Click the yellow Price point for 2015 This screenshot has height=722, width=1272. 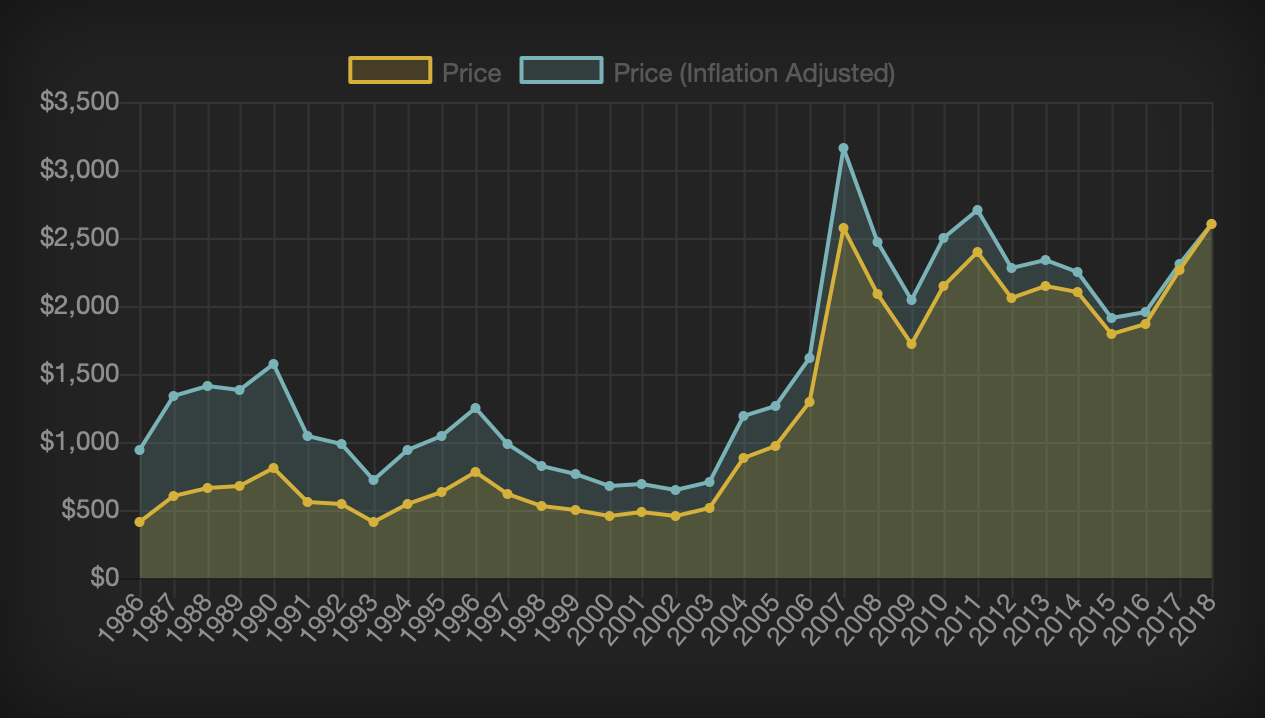coord(1112,334)
